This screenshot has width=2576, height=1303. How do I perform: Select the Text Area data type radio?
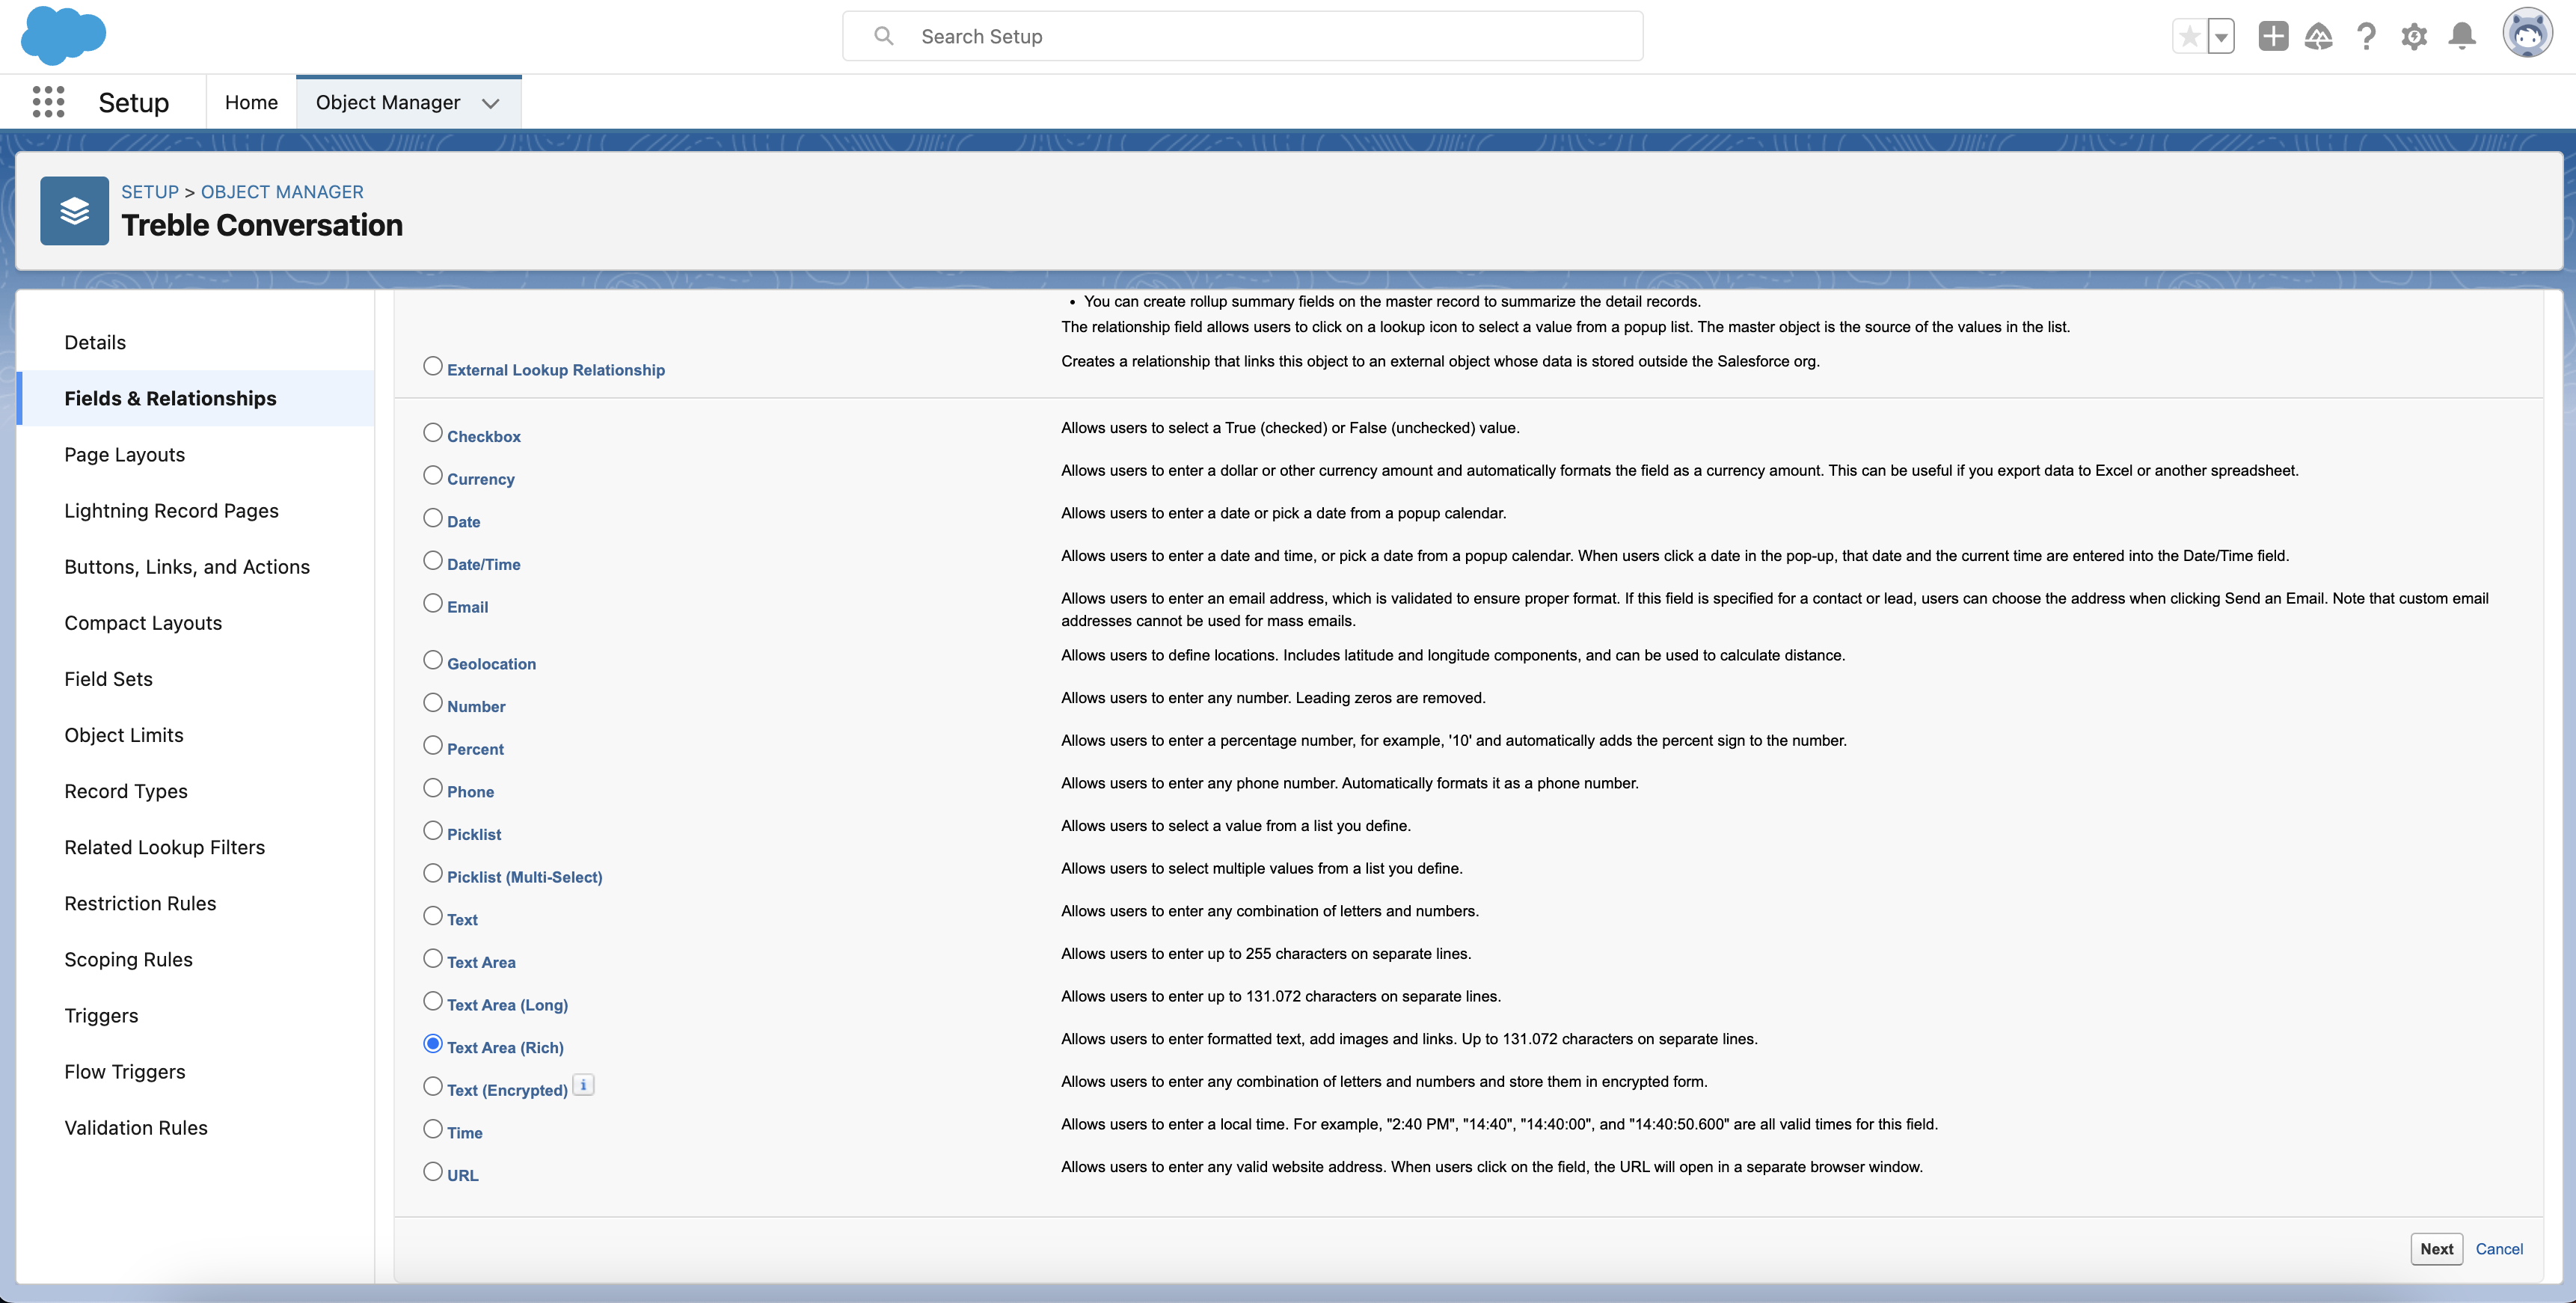pyautogui.click(x=433, y=959)
